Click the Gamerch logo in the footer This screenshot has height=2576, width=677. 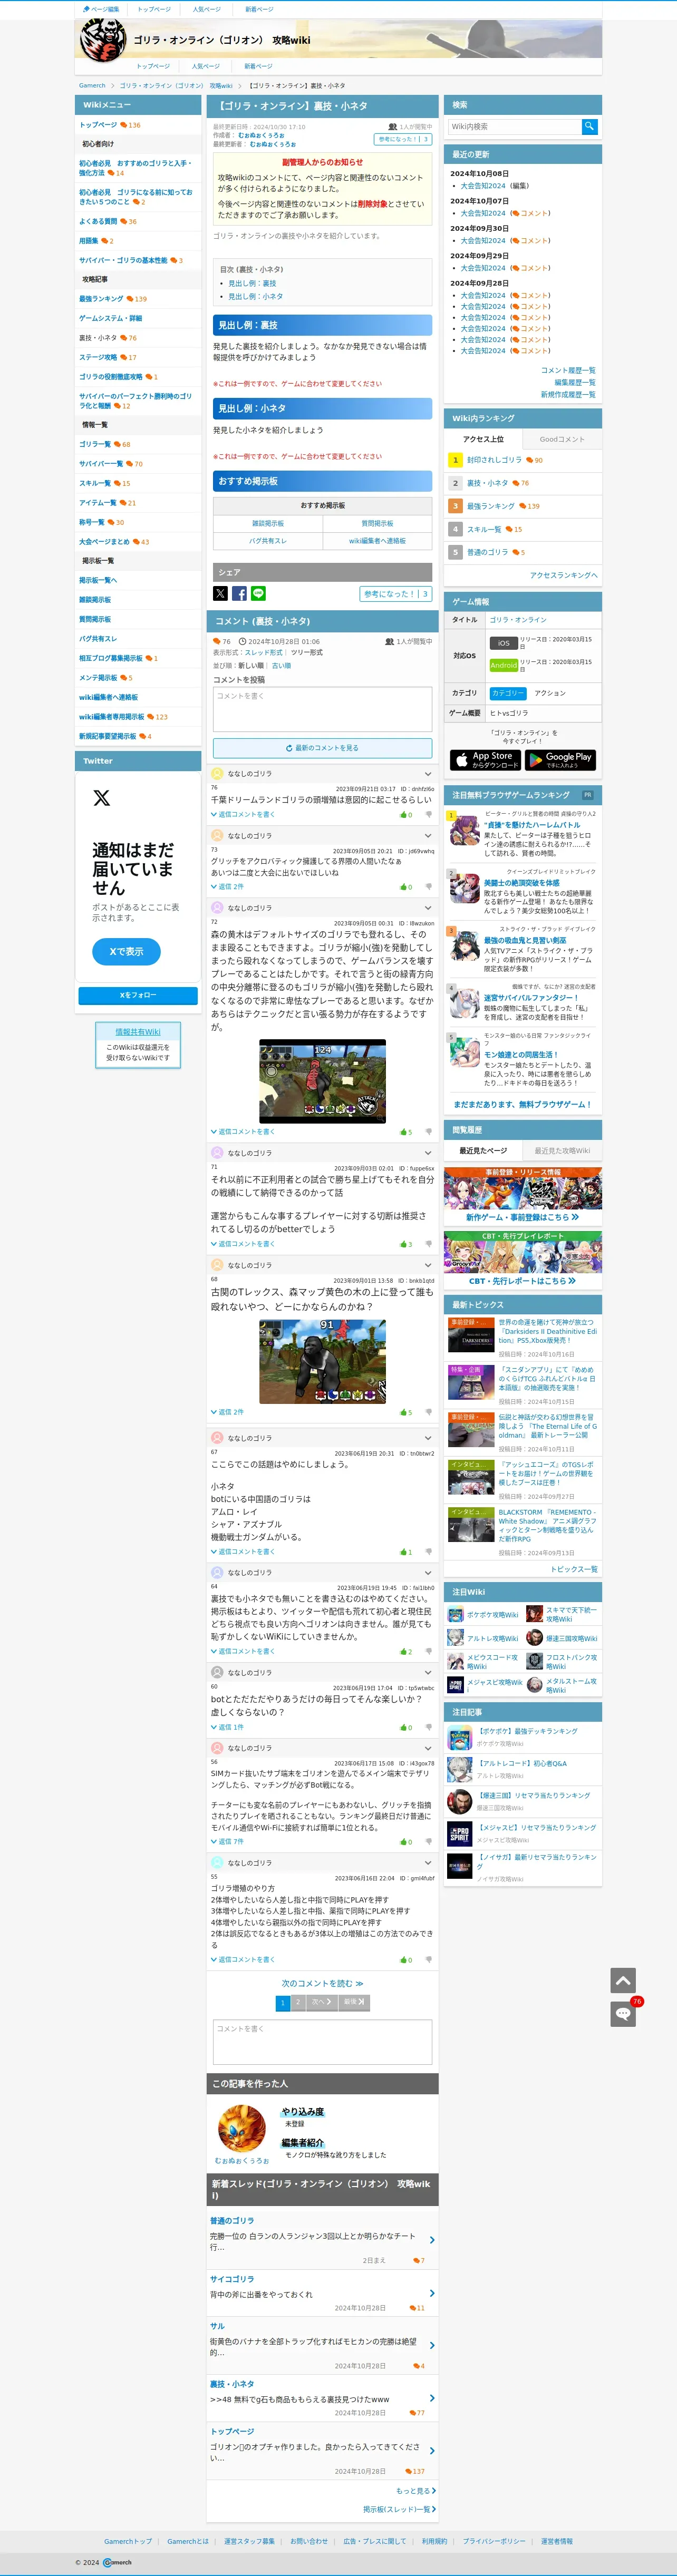coord(117,2563)
